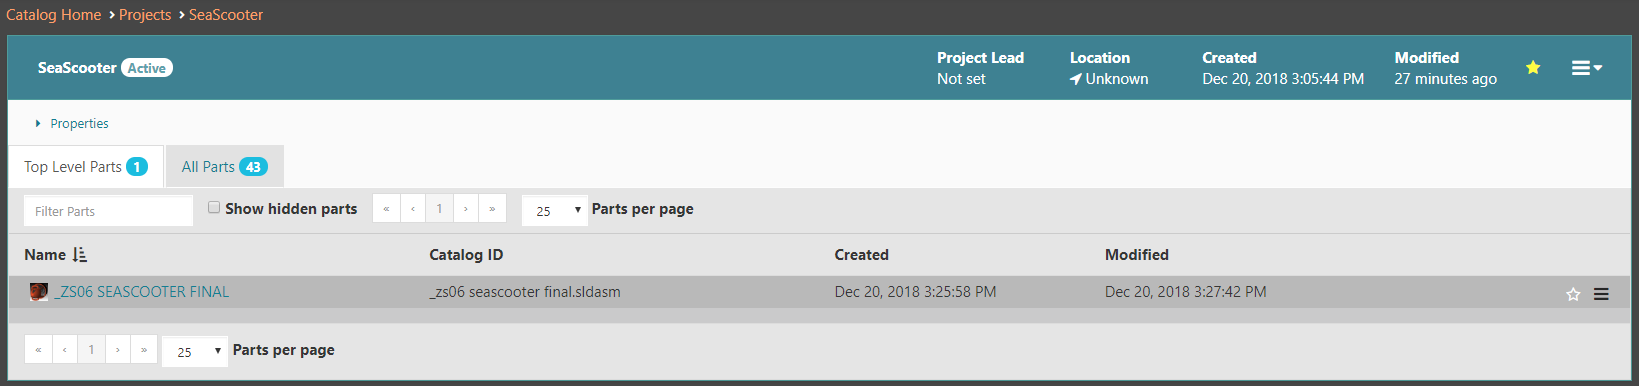Go to last page in top pagination
The width and height of the screenshot is (1639, 386).
click(492, 209)
